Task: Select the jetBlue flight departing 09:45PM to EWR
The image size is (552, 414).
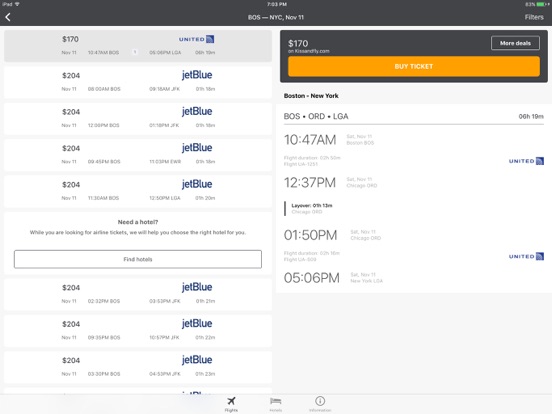Action: pos(138,155)
